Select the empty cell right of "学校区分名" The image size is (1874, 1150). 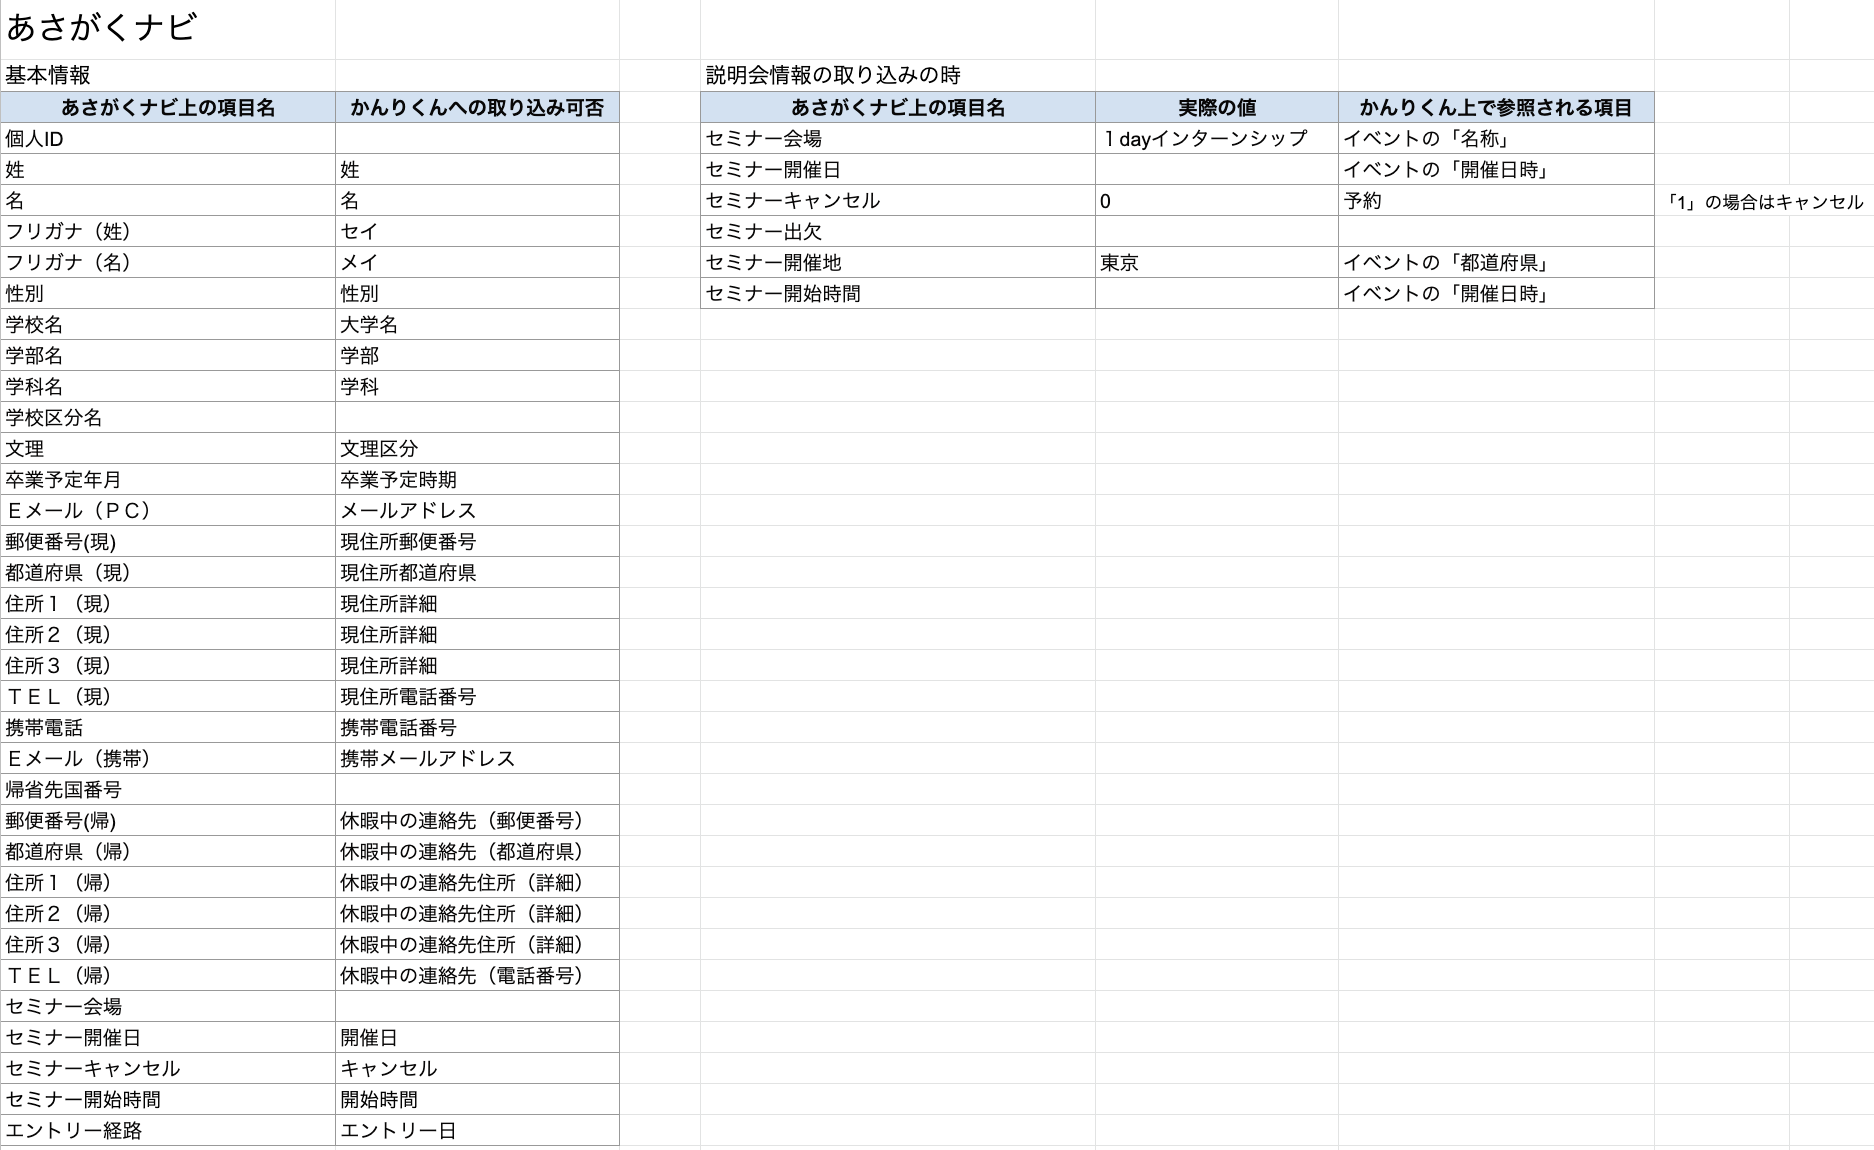pos(477,418)
